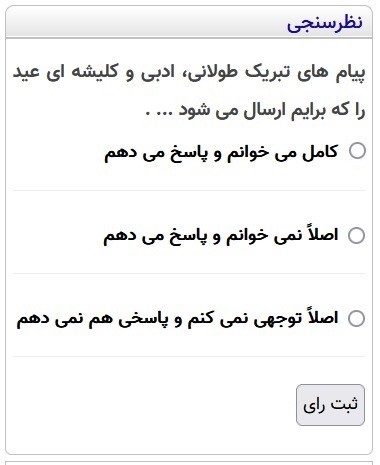Submit the vote with 'ثبت رای' button

coord(330,405)
